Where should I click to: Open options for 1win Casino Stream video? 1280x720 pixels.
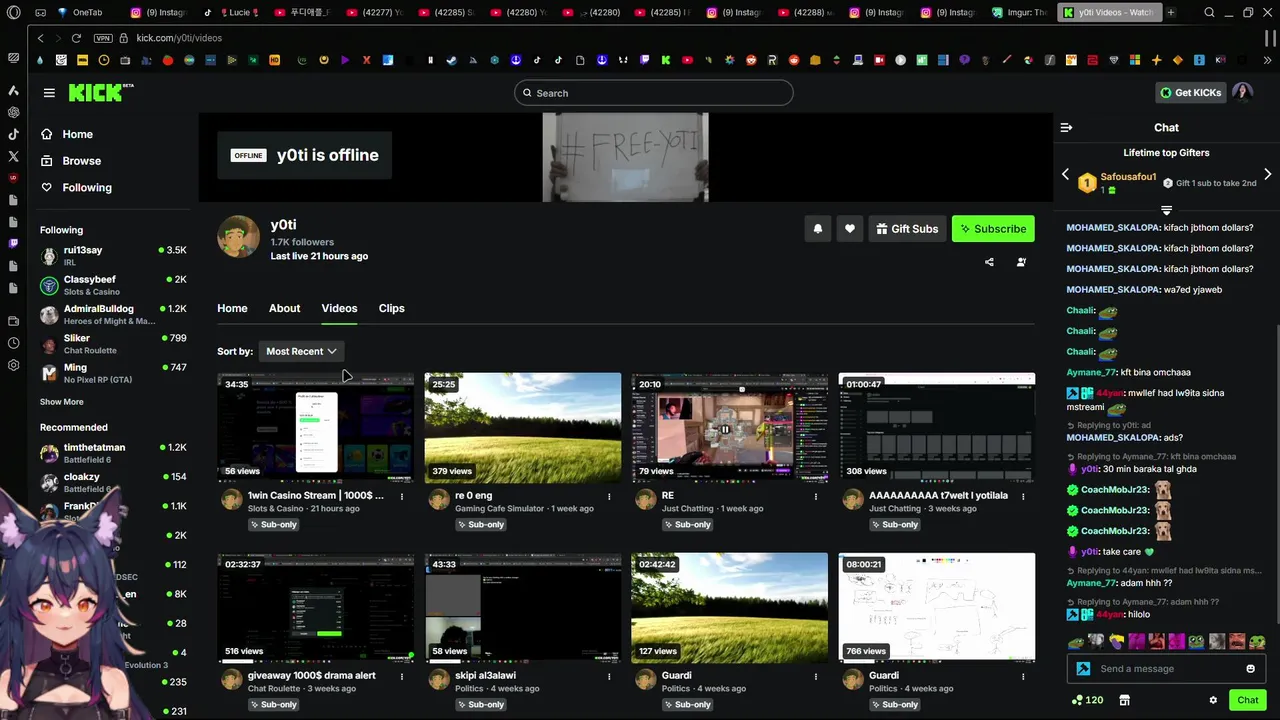click(x=402, y=496)
